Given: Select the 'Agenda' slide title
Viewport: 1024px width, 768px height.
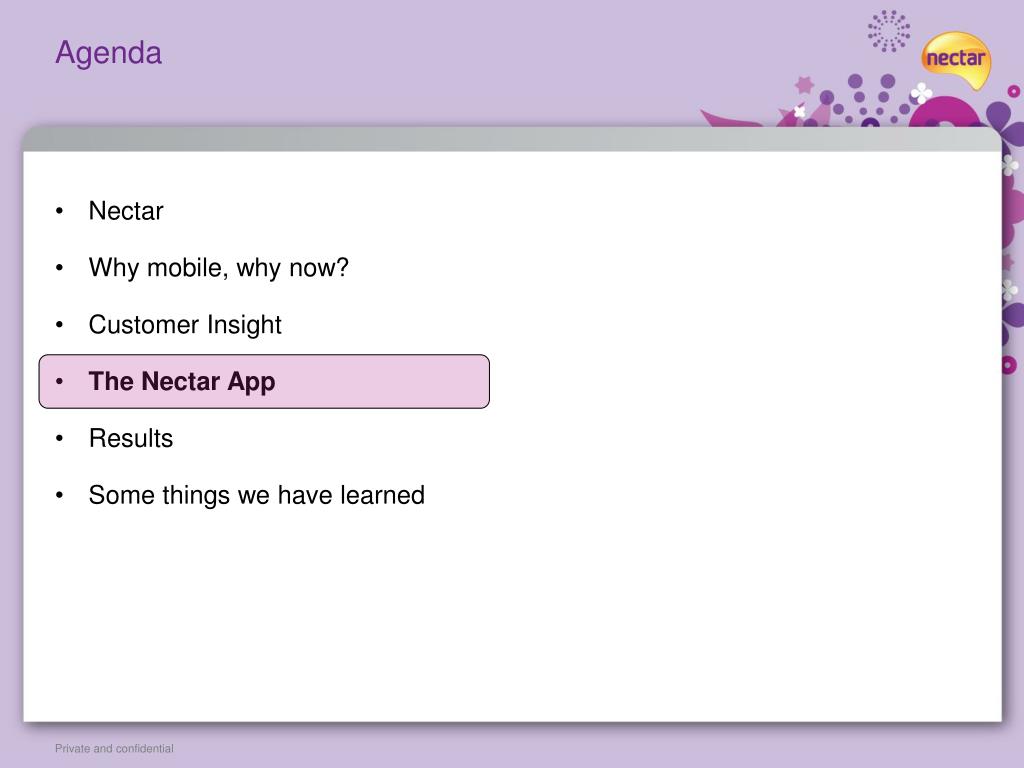Looking at the screenshot, I should pyautogui.click(x=108, y=53).
